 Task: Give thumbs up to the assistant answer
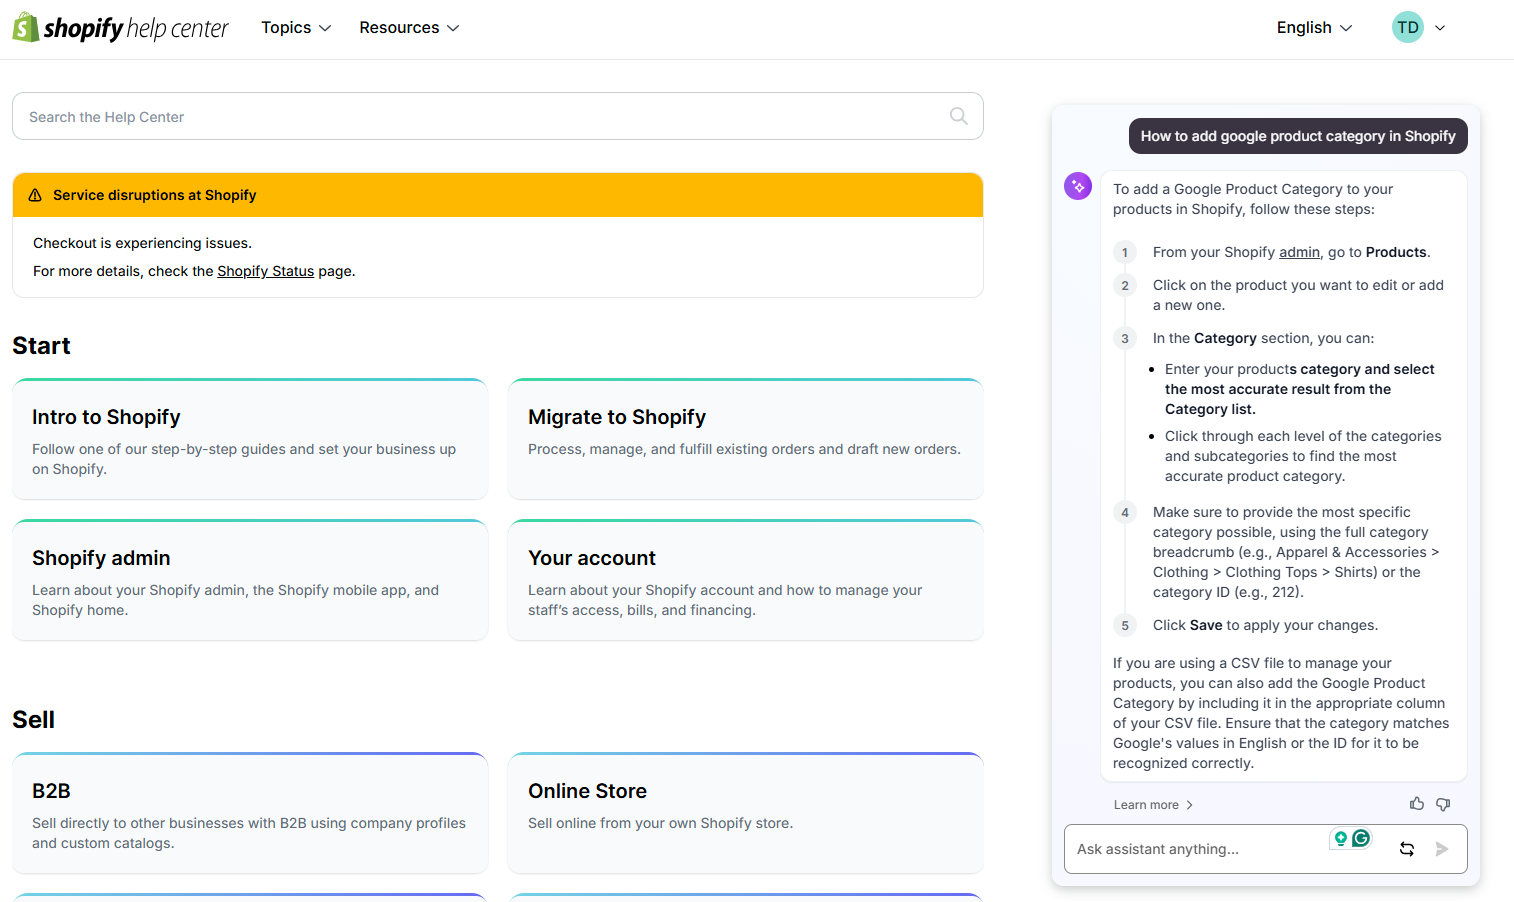coord(1417,804)
